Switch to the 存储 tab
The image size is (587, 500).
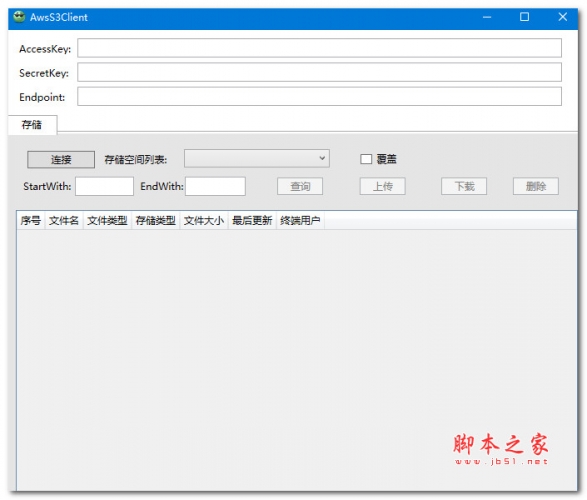pos(32,125)
